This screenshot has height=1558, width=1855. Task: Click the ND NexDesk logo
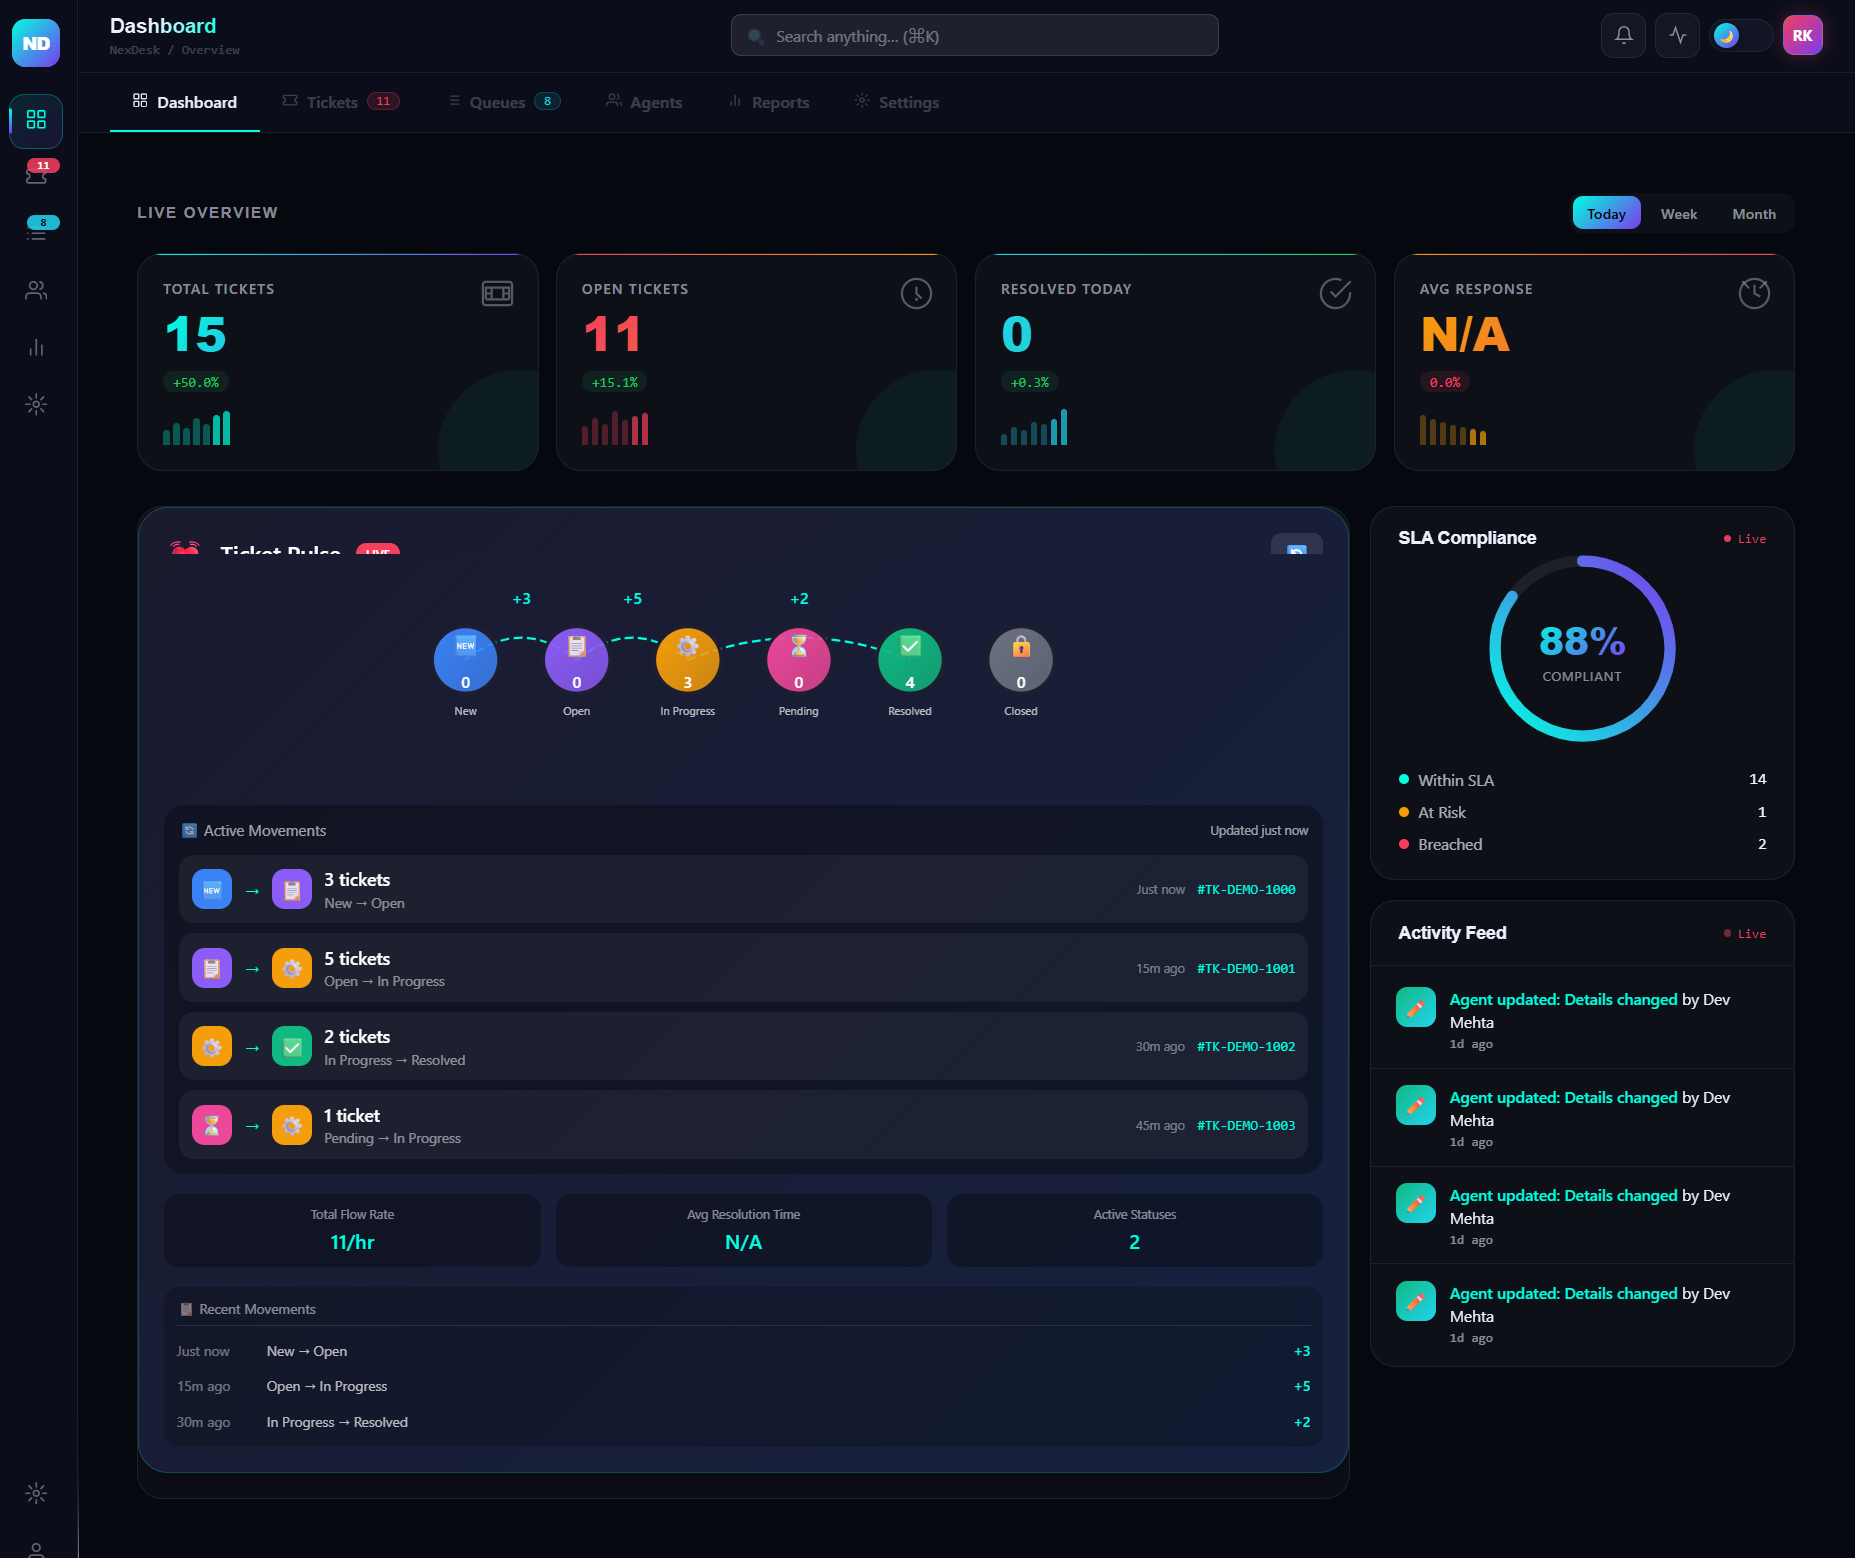36,43
